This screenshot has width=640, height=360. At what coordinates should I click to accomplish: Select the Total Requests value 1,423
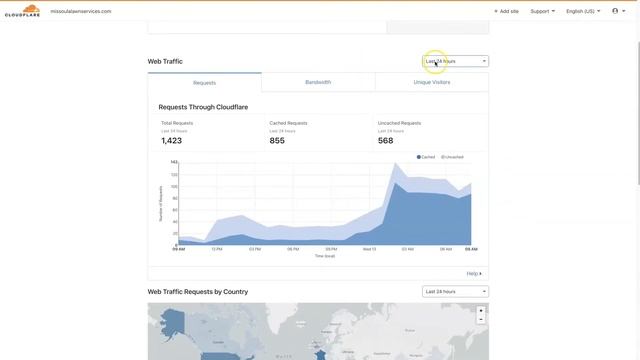[171, 140]
